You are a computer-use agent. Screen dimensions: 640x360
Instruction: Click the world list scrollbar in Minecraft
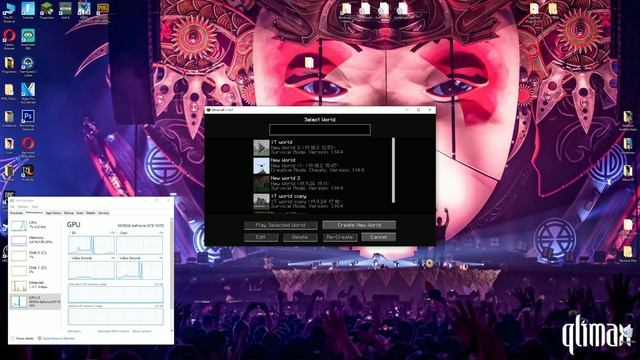393,170
